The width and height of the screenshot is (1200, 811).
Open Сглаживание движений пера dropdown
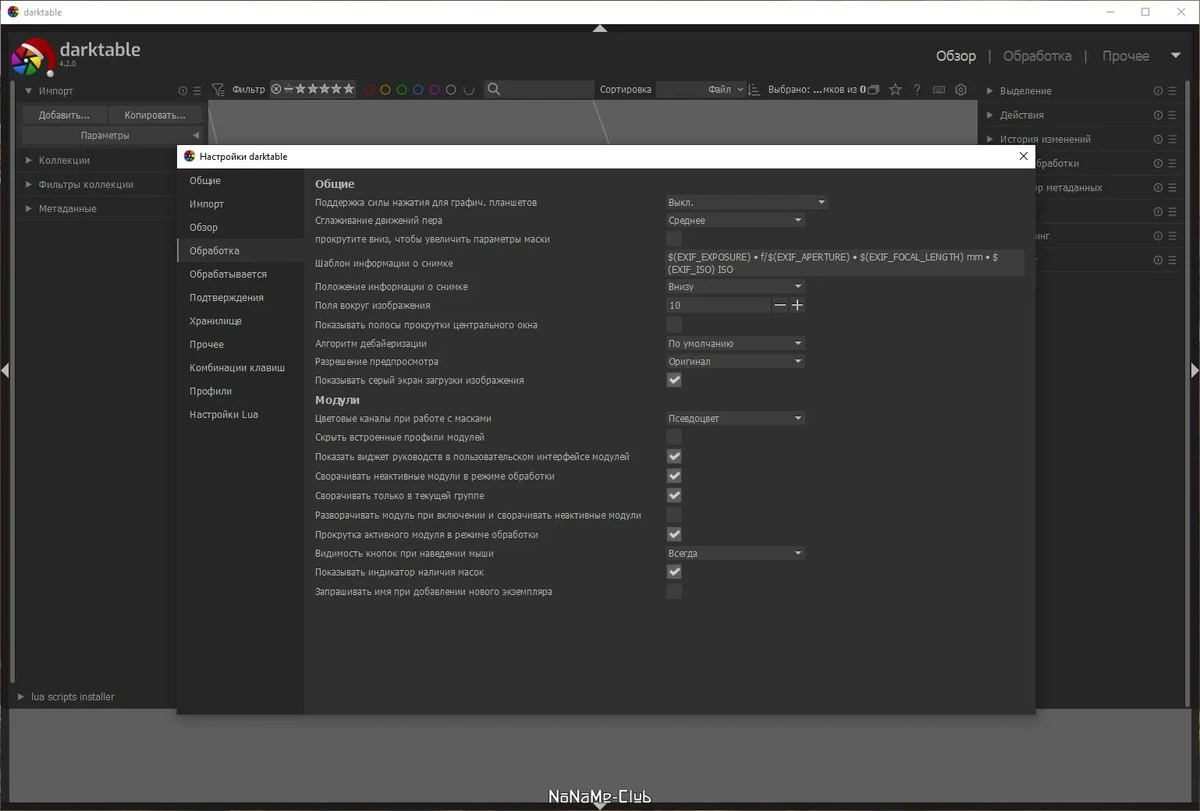coord(735,220)
